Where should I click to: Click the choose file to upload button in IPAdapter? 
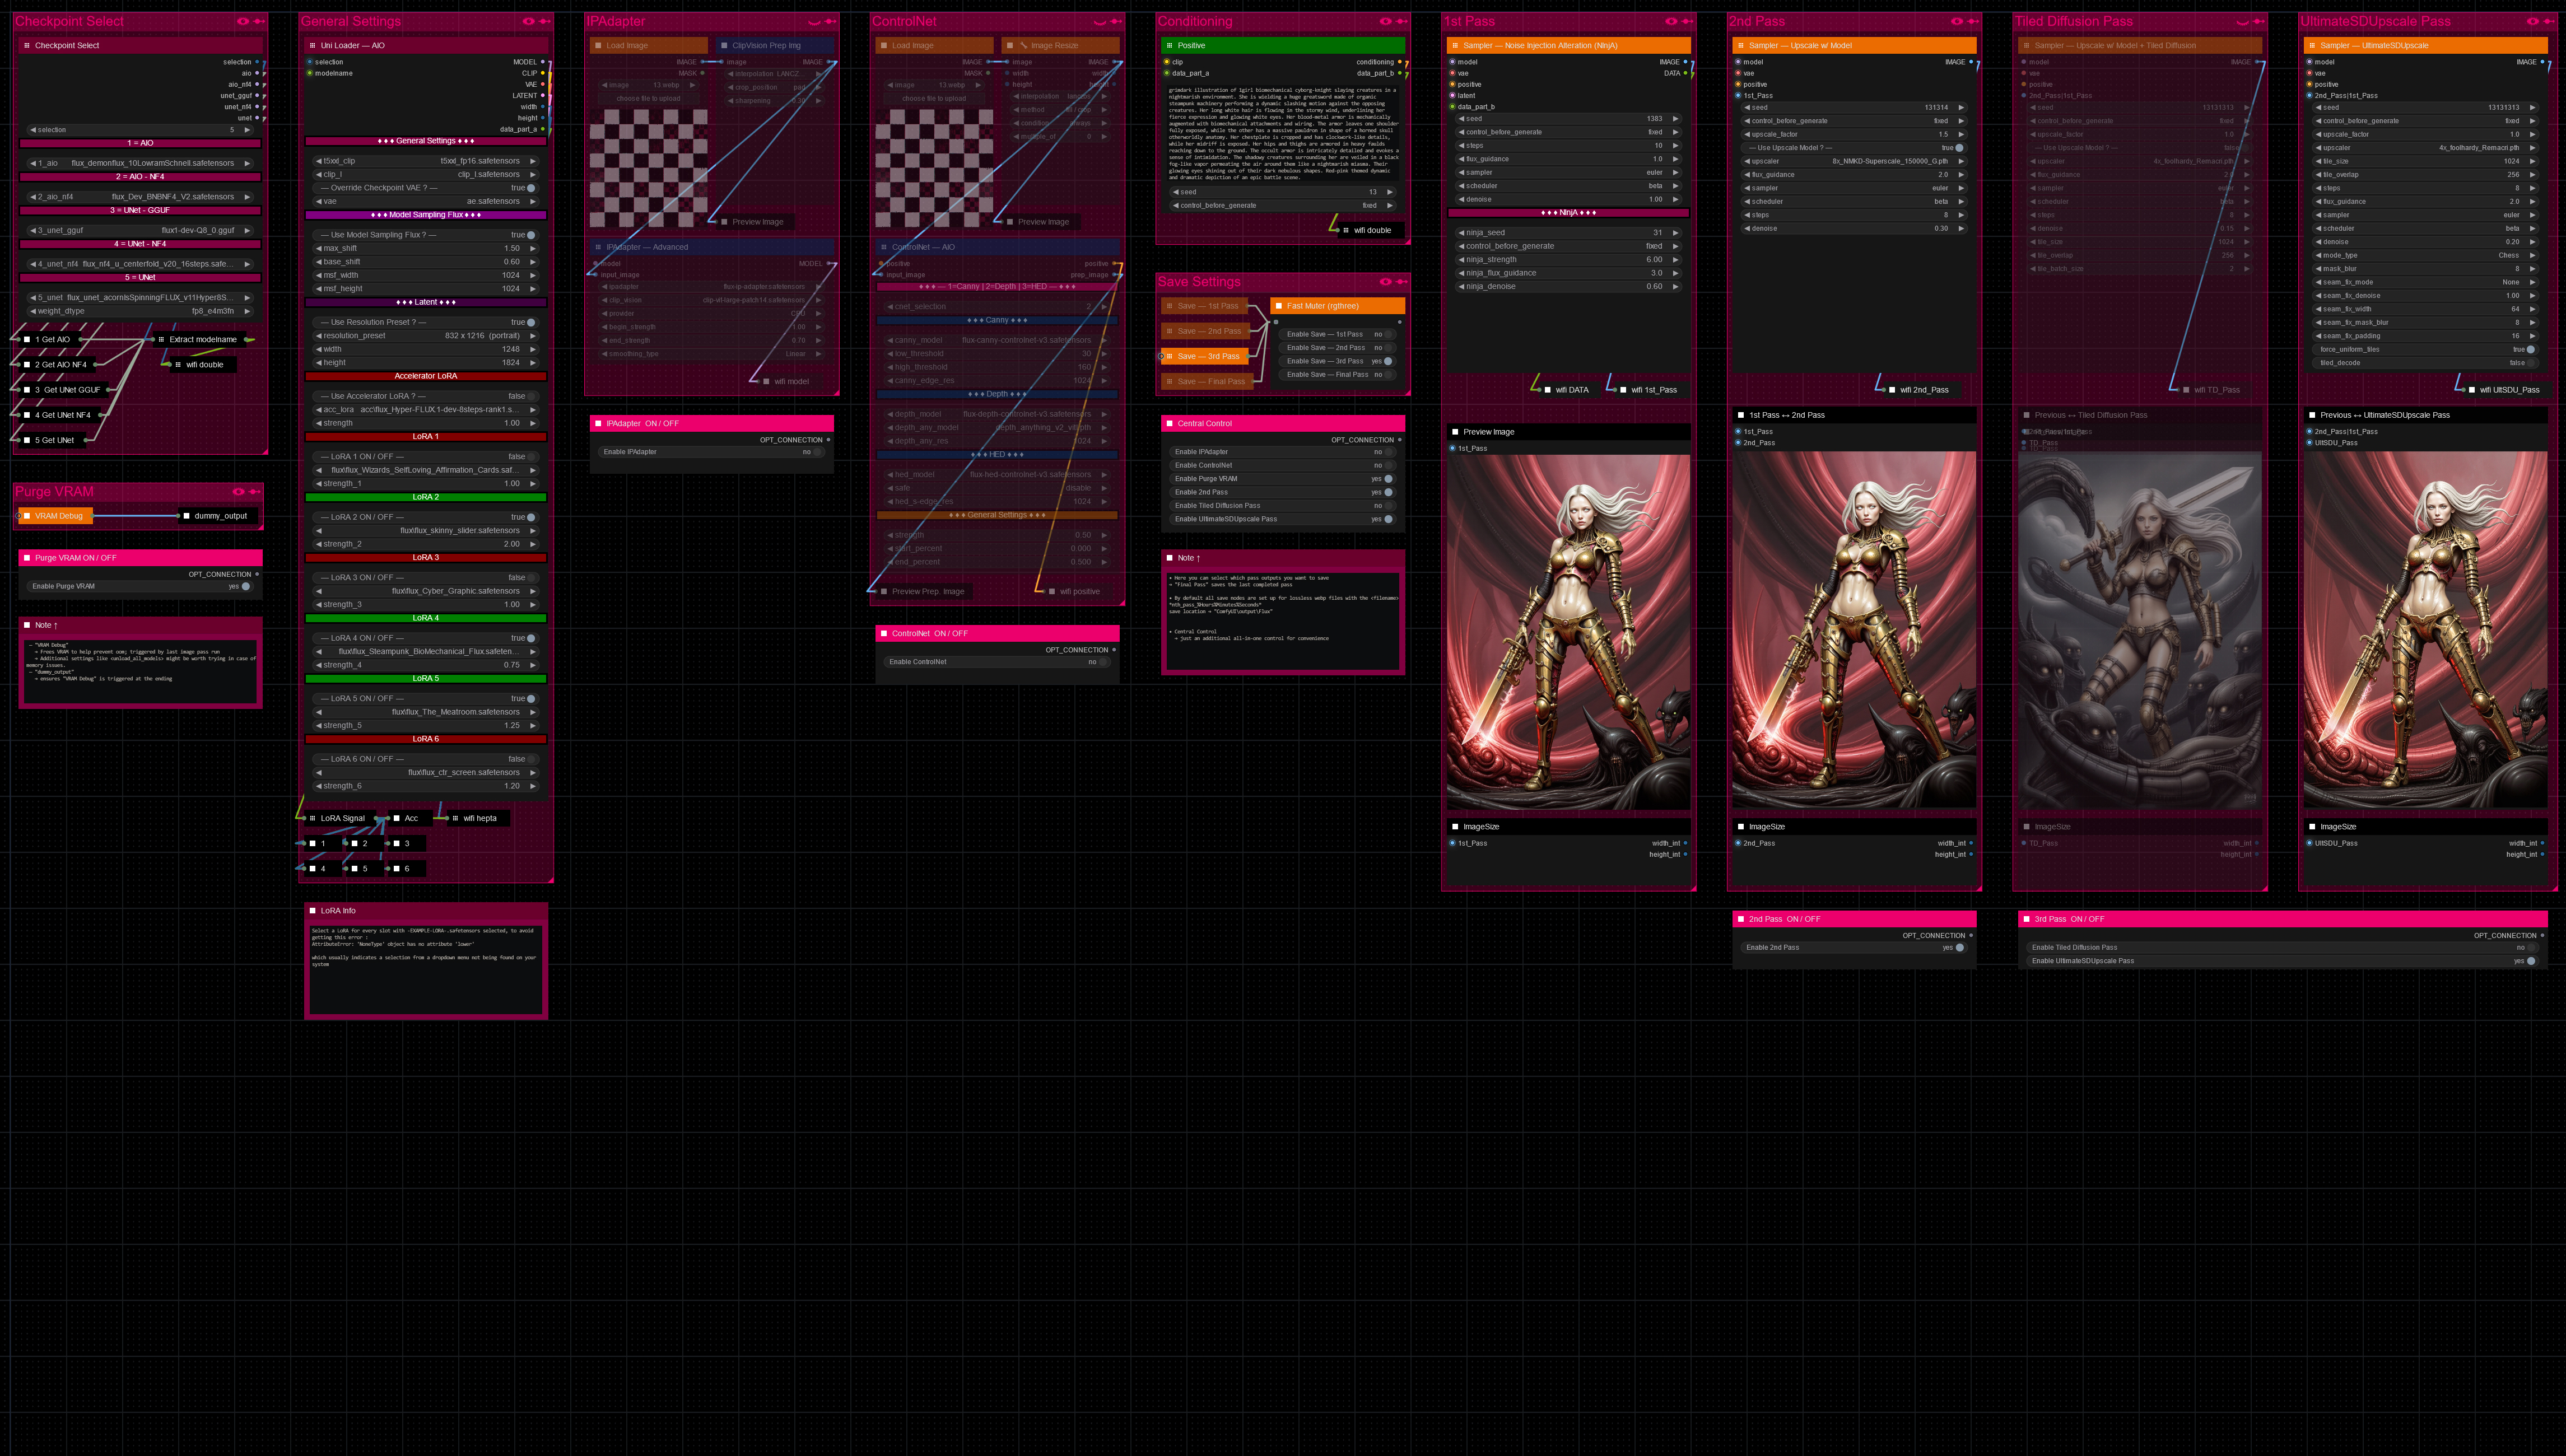(648, 99)
